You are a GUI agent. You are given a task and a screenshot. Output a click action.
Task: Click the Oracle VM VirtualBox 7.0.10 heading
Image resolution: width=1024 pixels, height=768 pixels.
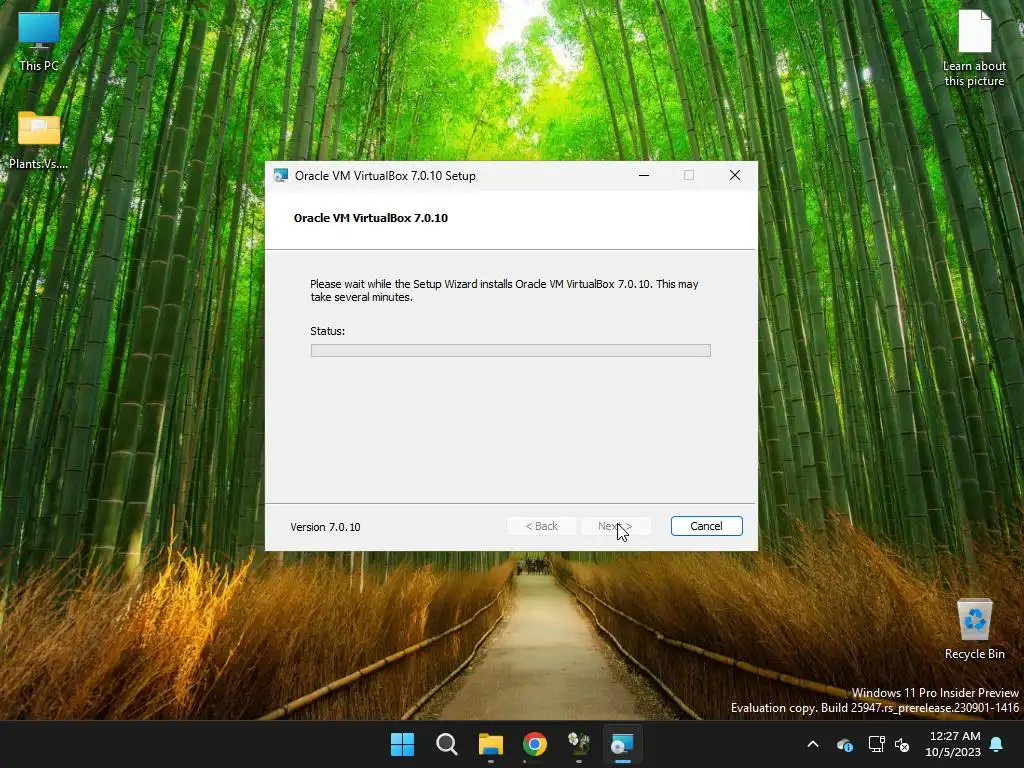click(370, 218)
